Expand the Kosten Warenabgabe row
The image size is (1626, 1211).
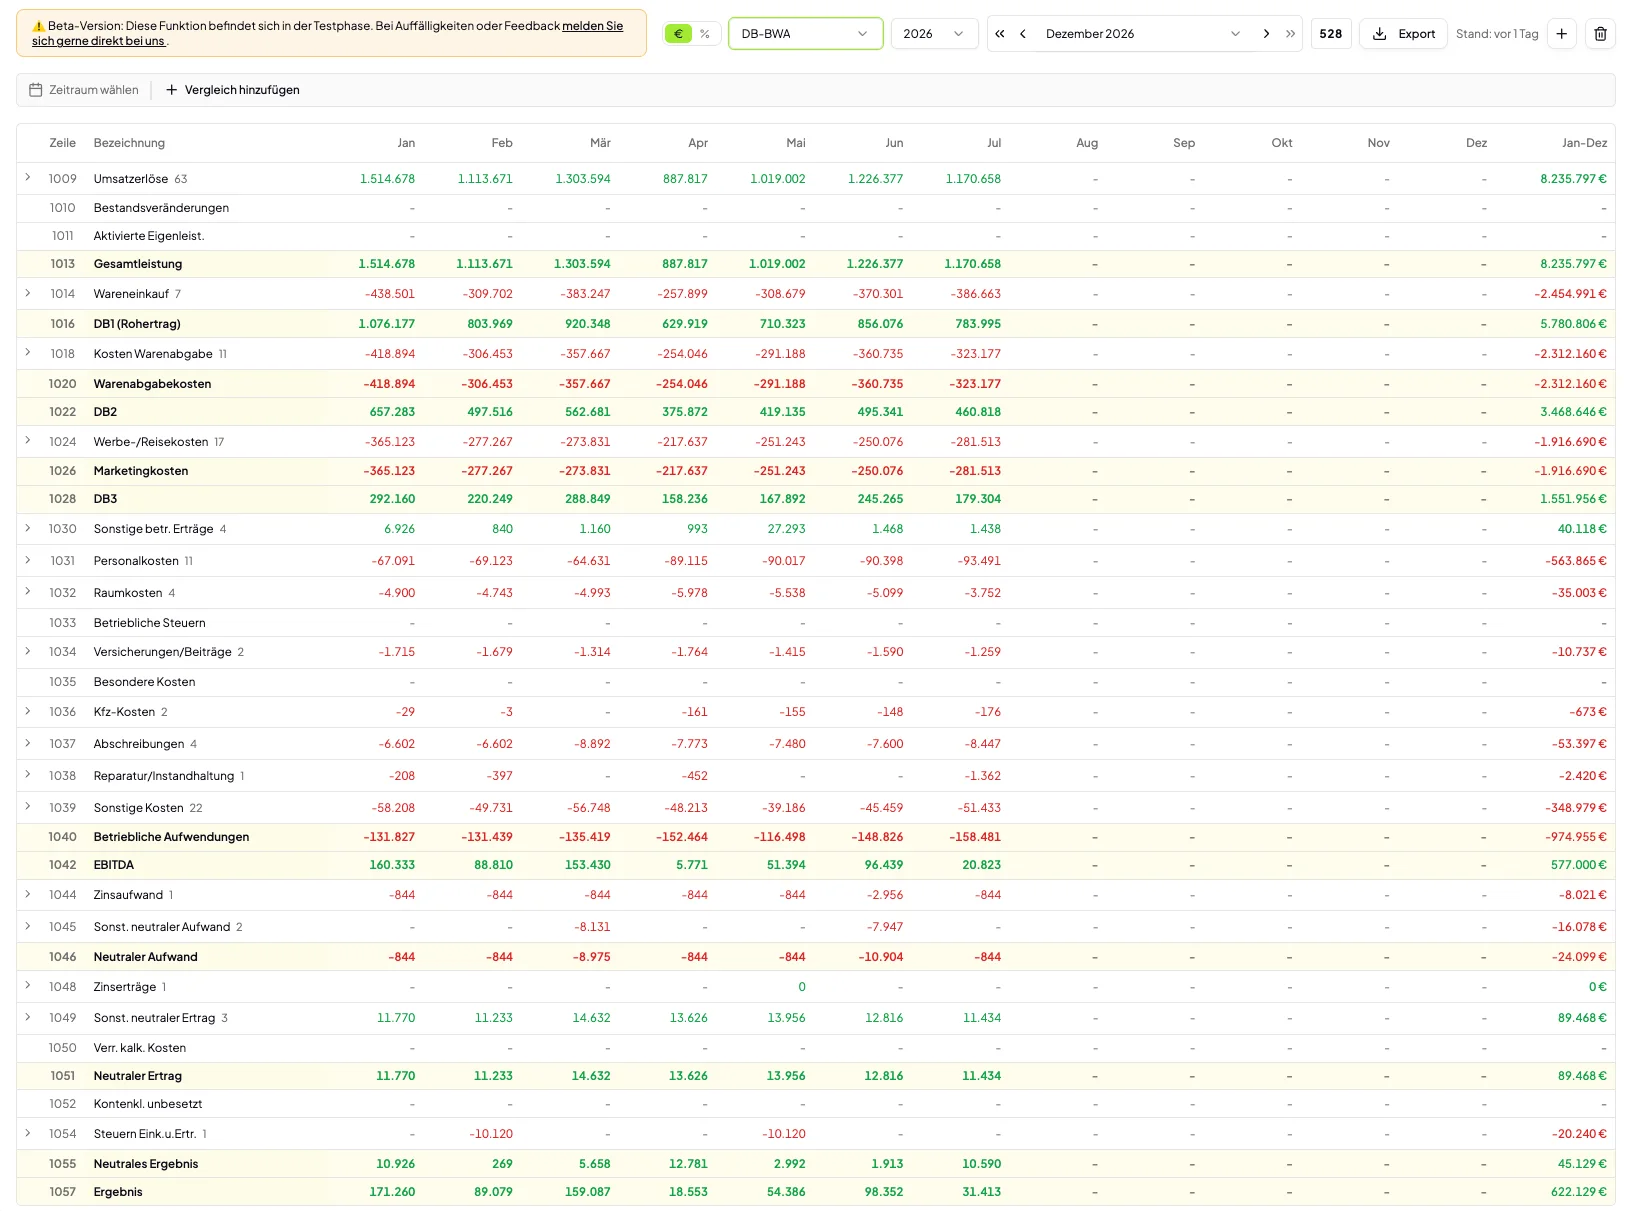(x=28, y=353)
